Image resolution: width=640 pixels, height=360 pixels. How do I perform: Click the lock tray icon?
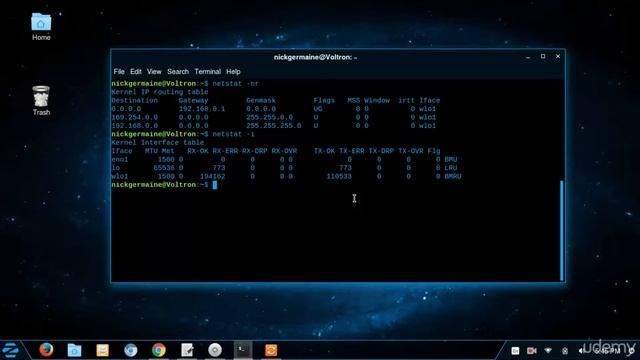(565, 351)
